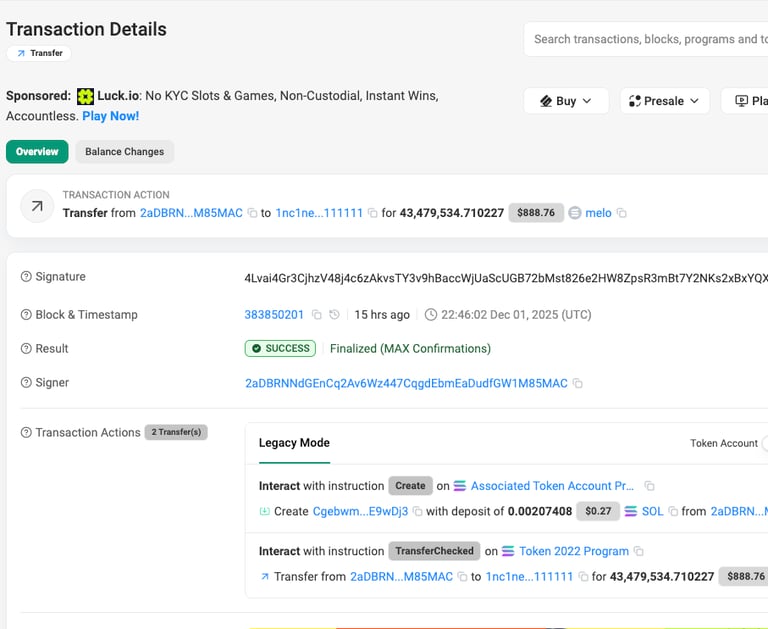The image size is (768, 629).
Task: Click the clock icon beside the block number
Action: pyautogui.click(x=334, y=315)
